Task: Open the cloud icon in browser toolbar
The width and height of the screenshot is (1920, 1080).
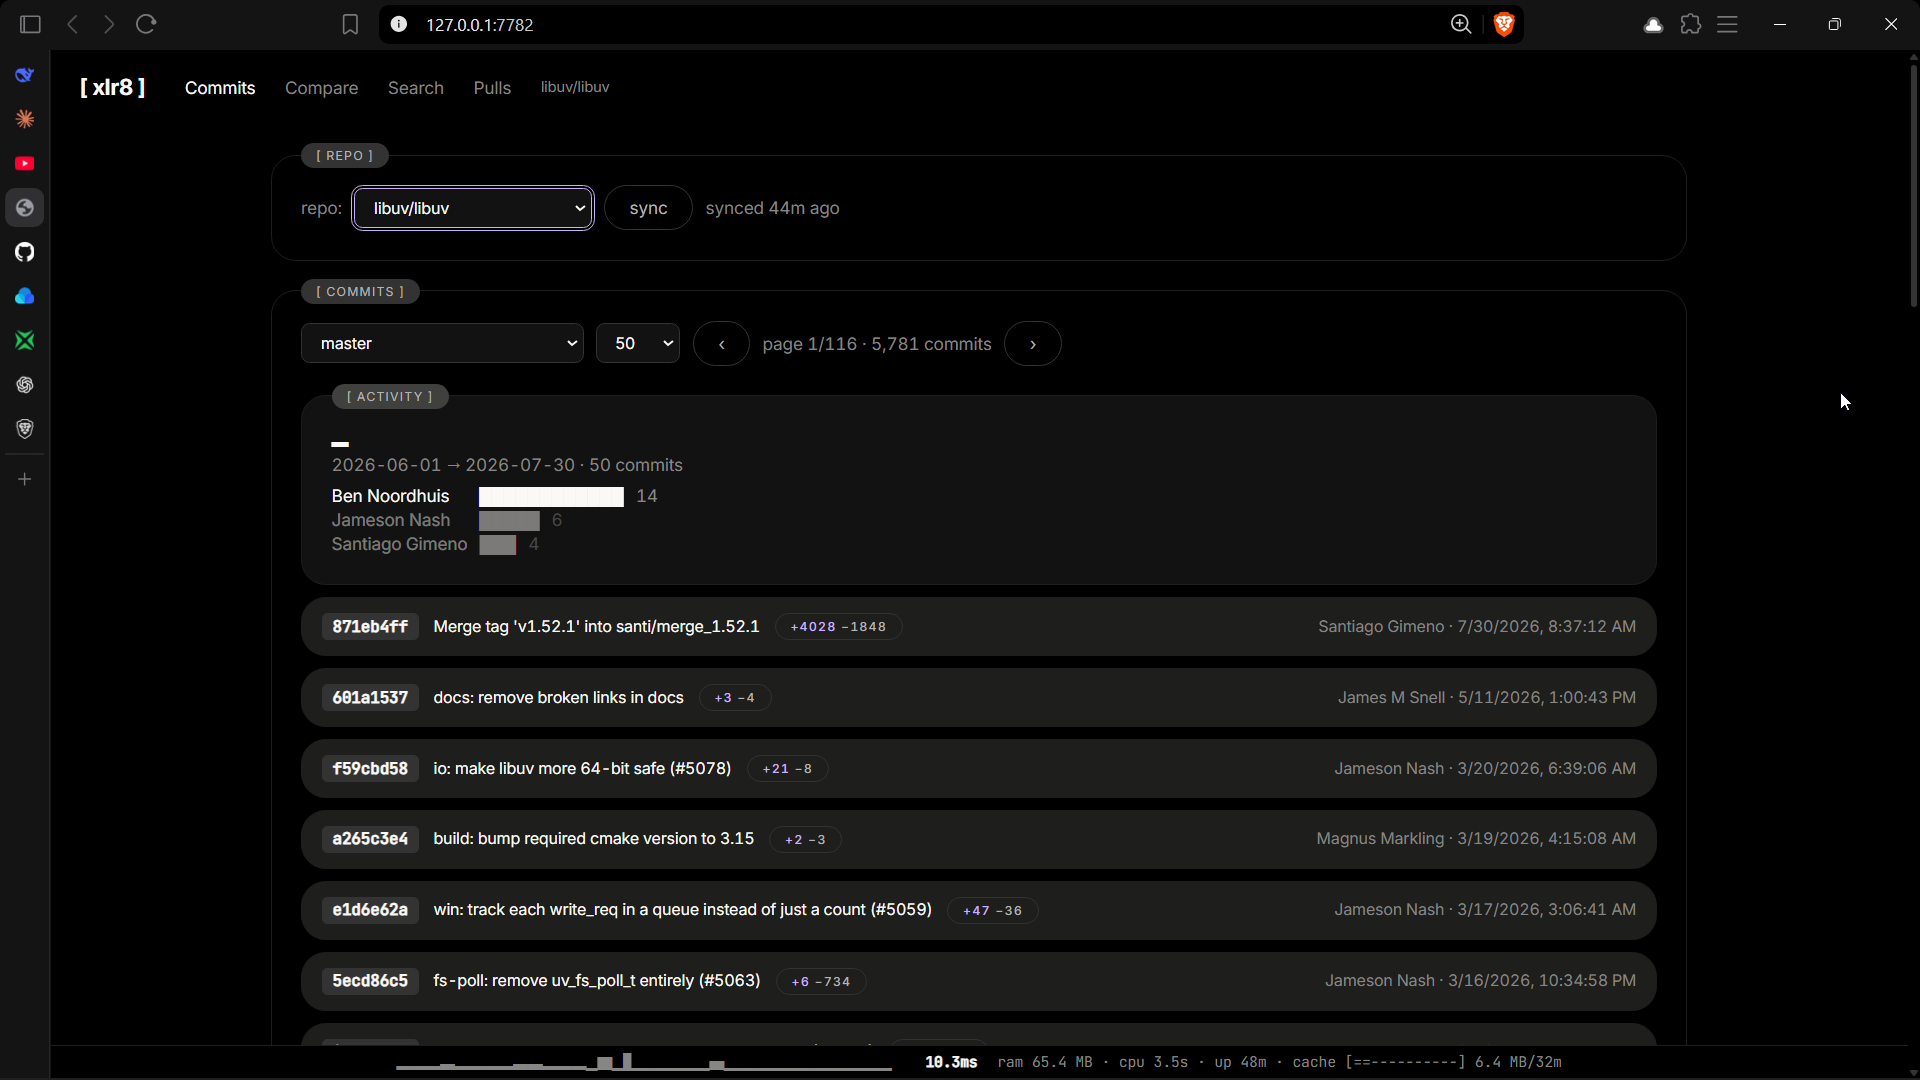Action: click(x=1653, y=25)
